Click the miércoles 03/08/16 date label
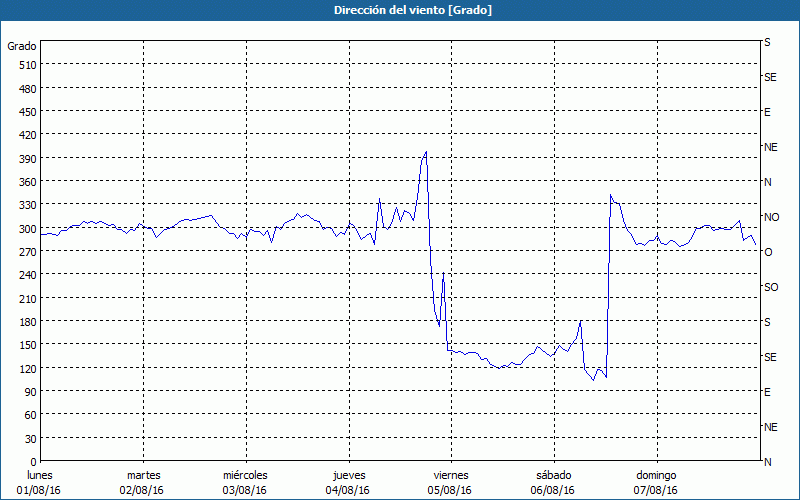Image resolution: width=800 pixels, height=500 pixels. pos(245,482)
